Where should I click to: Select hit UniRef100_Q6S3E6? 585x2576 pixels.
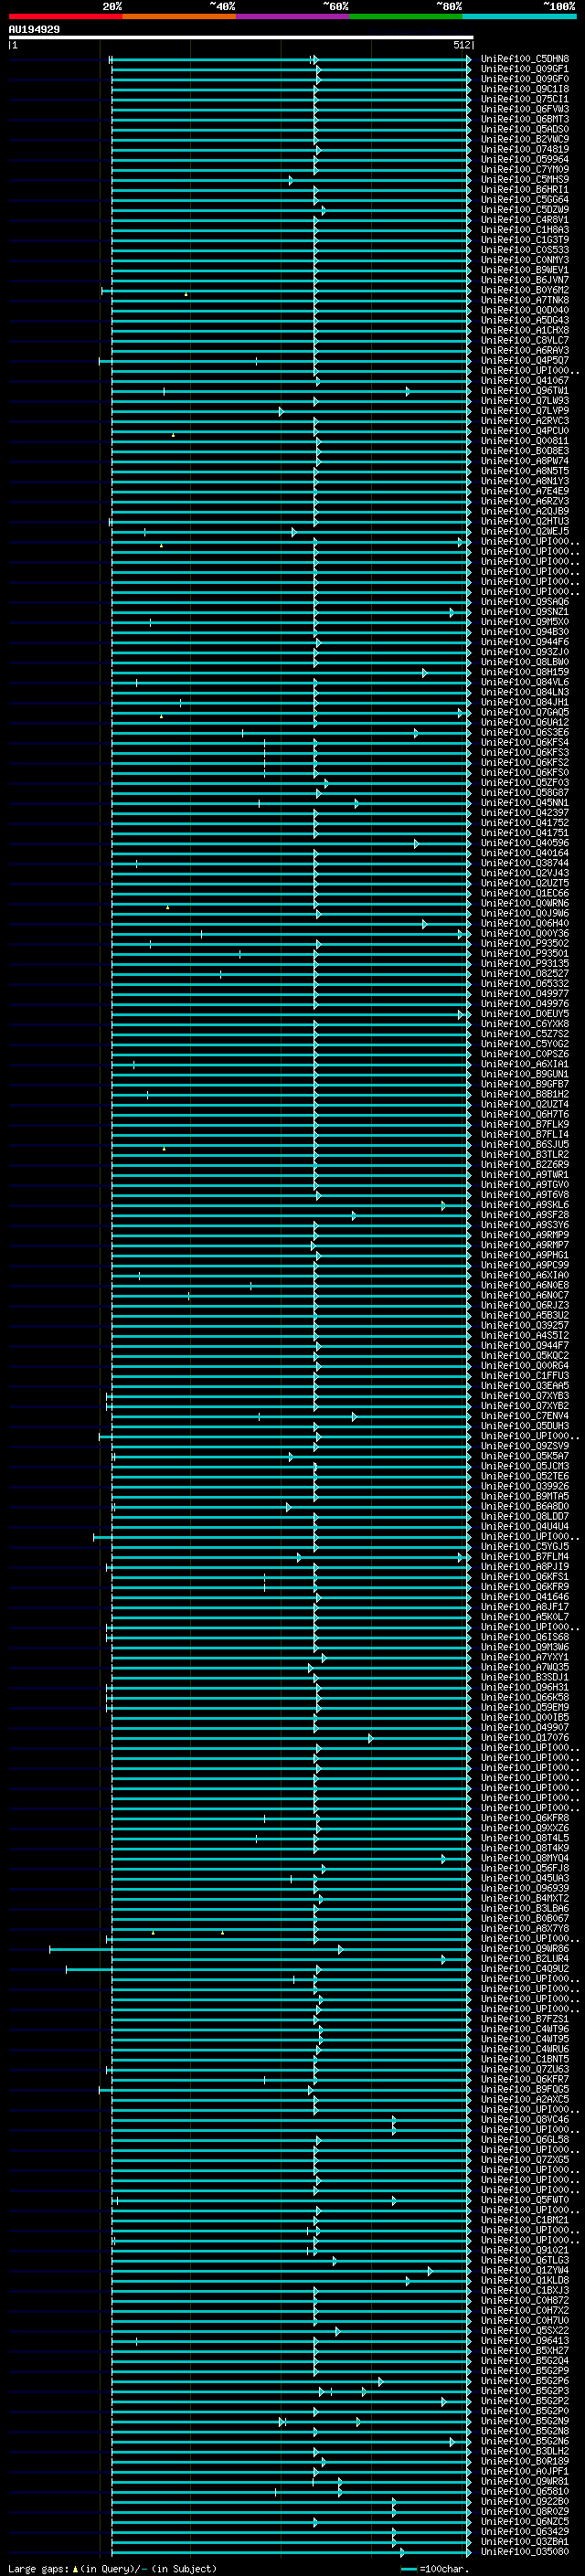click(525, 732)
